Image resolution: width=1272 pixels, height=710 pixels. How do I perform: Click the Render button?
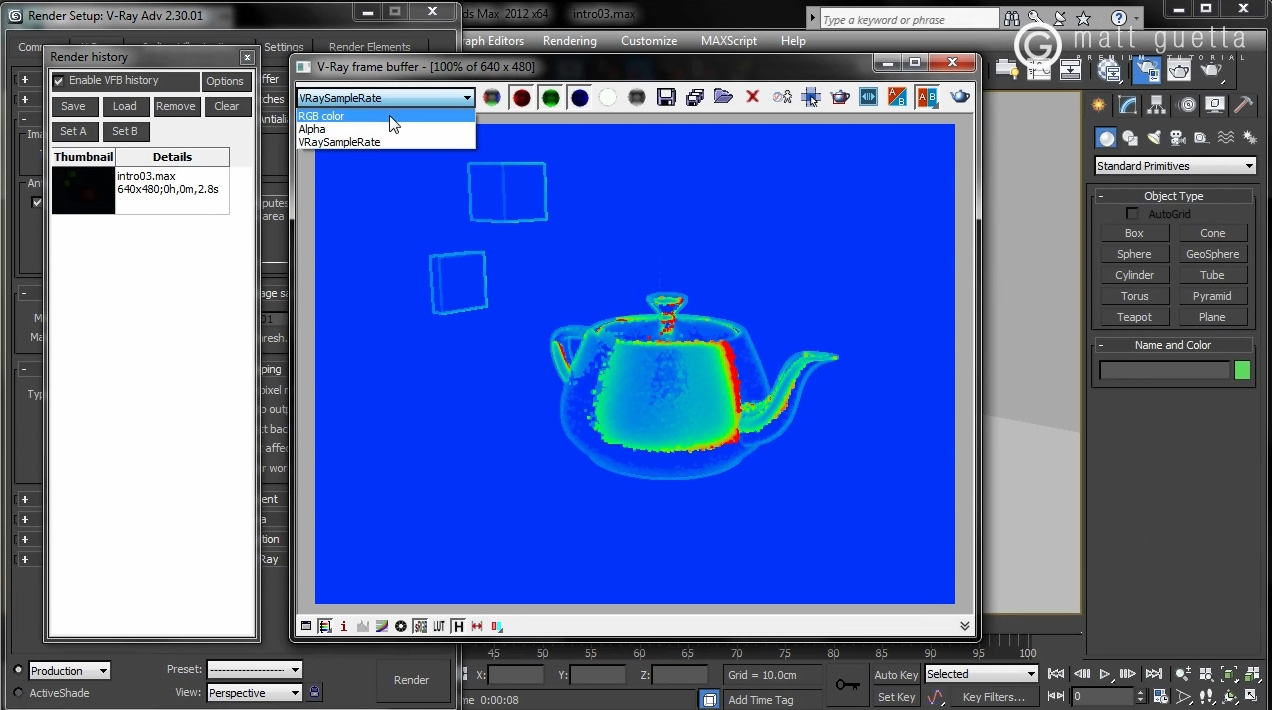pos(411,680)
